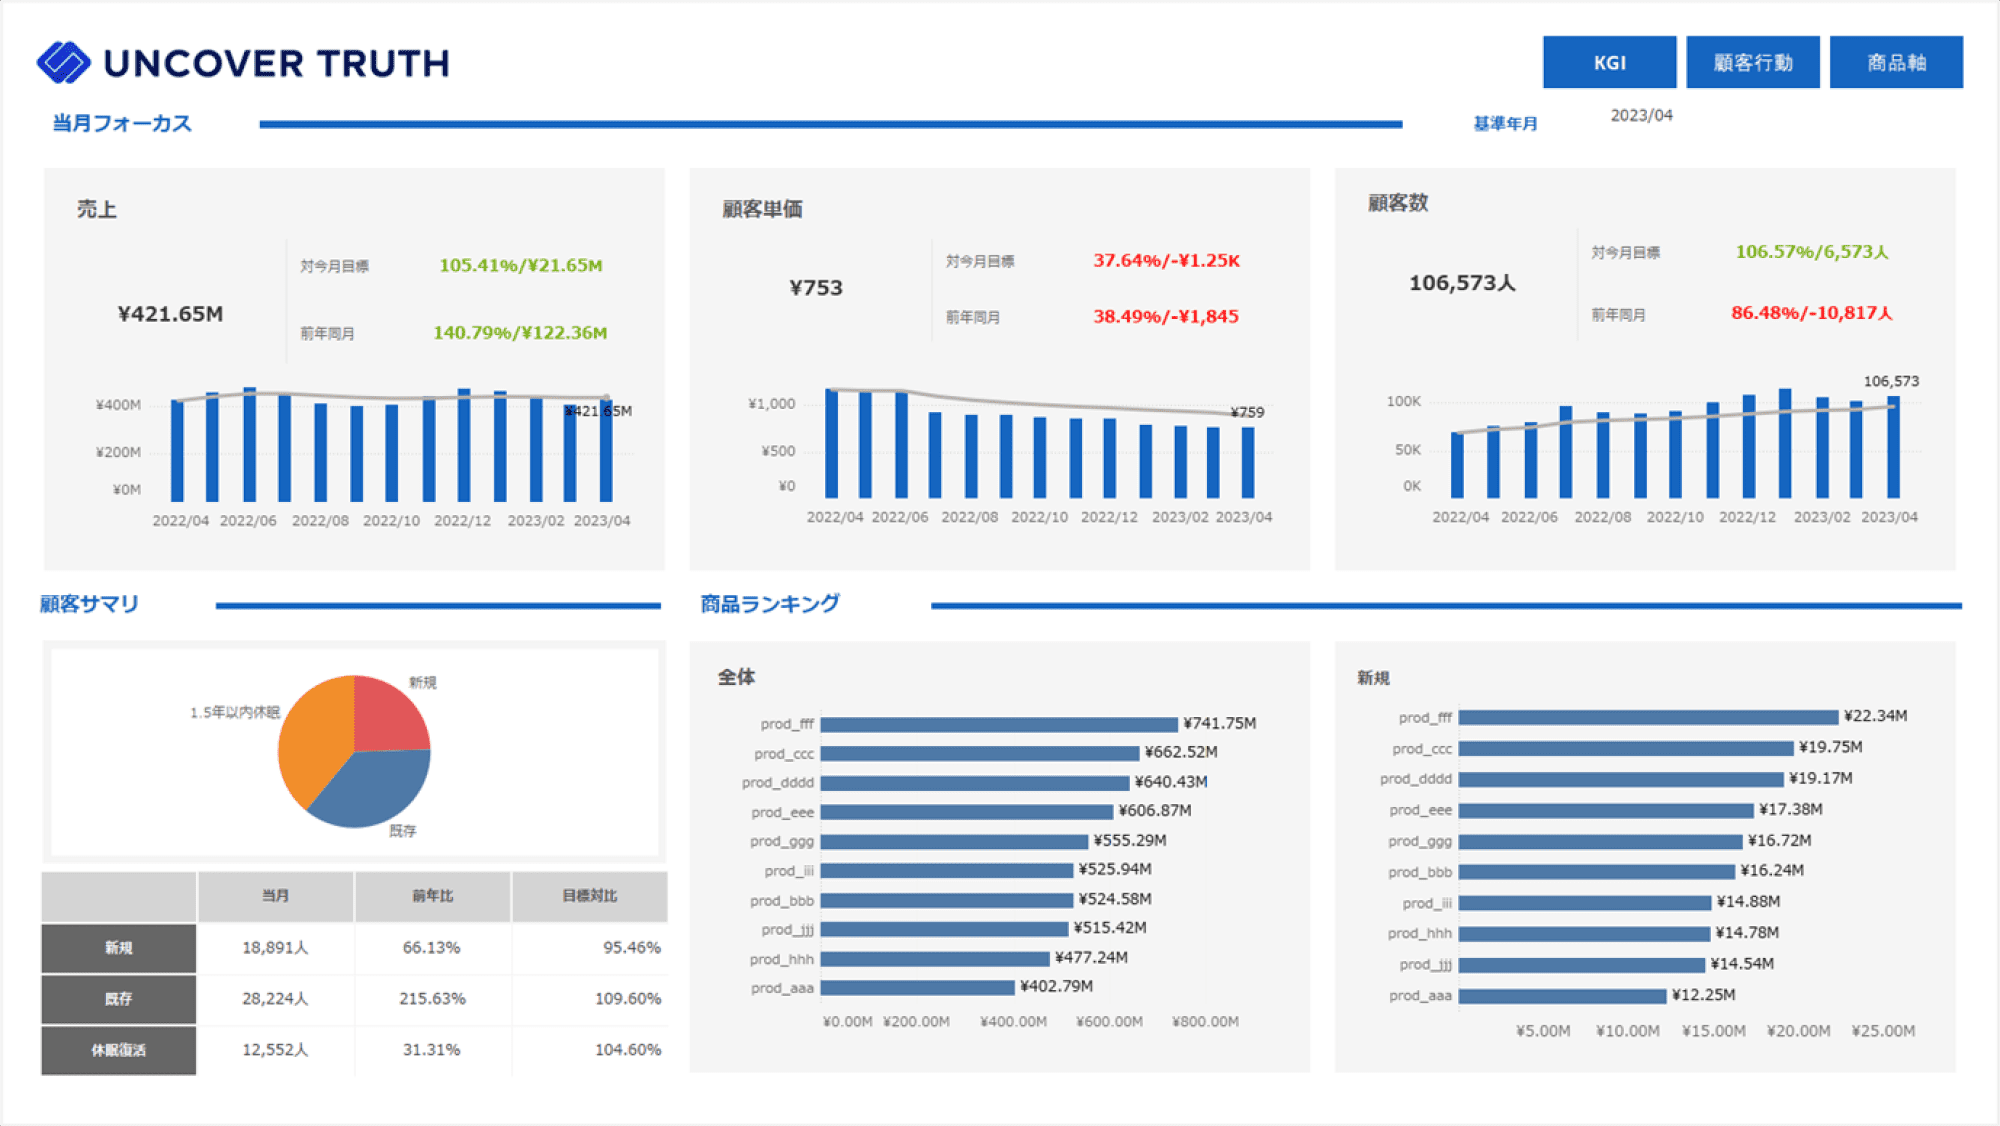Image resolution: width=2000 pixels, height=1126 pixels.
Task: Click the 商品ランキング section heading
Action: pos(770,604)
